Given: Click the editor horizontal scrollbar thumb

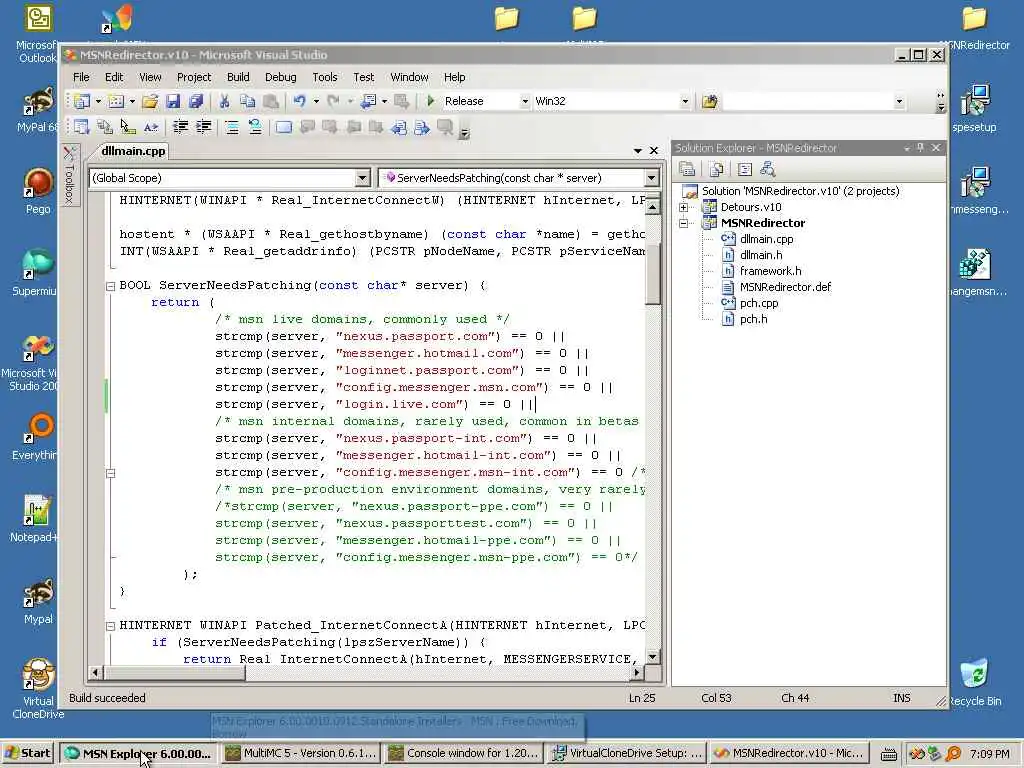Looking at the screenshot, I should tap(174, 673).
